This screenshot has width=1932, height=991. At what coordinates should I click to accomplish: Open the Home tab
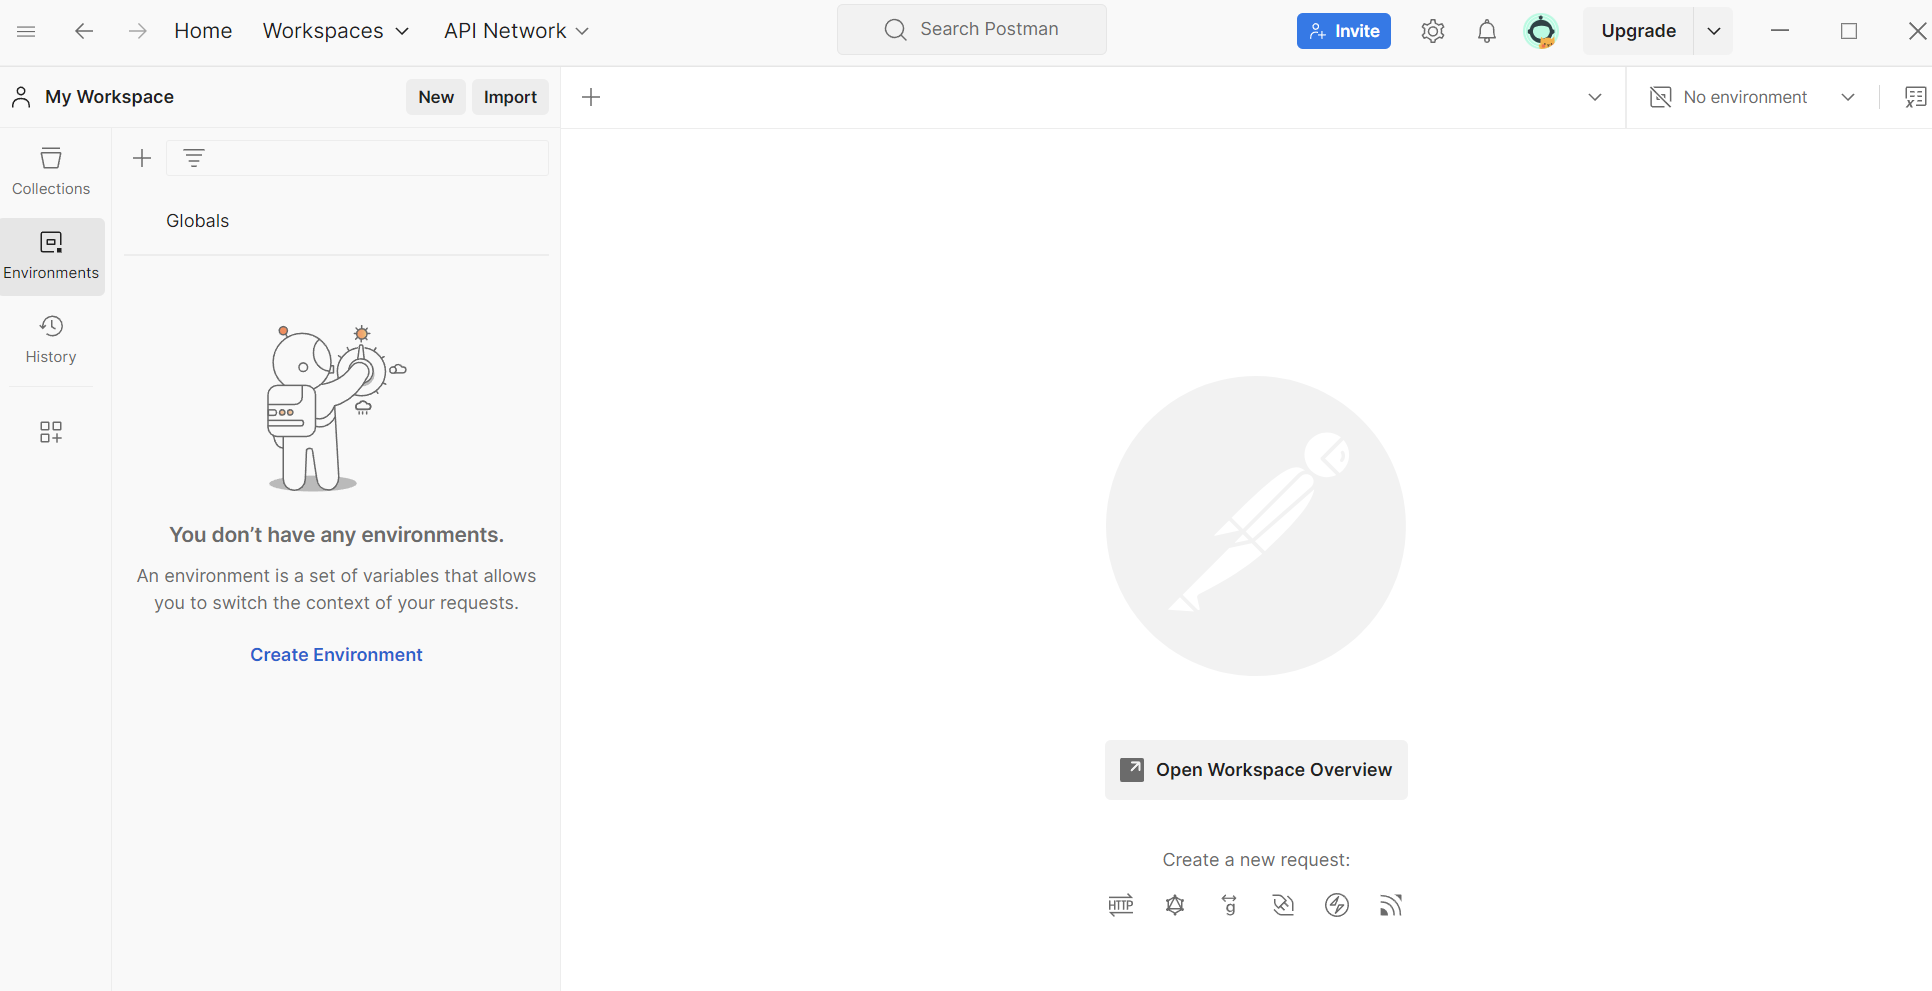point(203,31)
